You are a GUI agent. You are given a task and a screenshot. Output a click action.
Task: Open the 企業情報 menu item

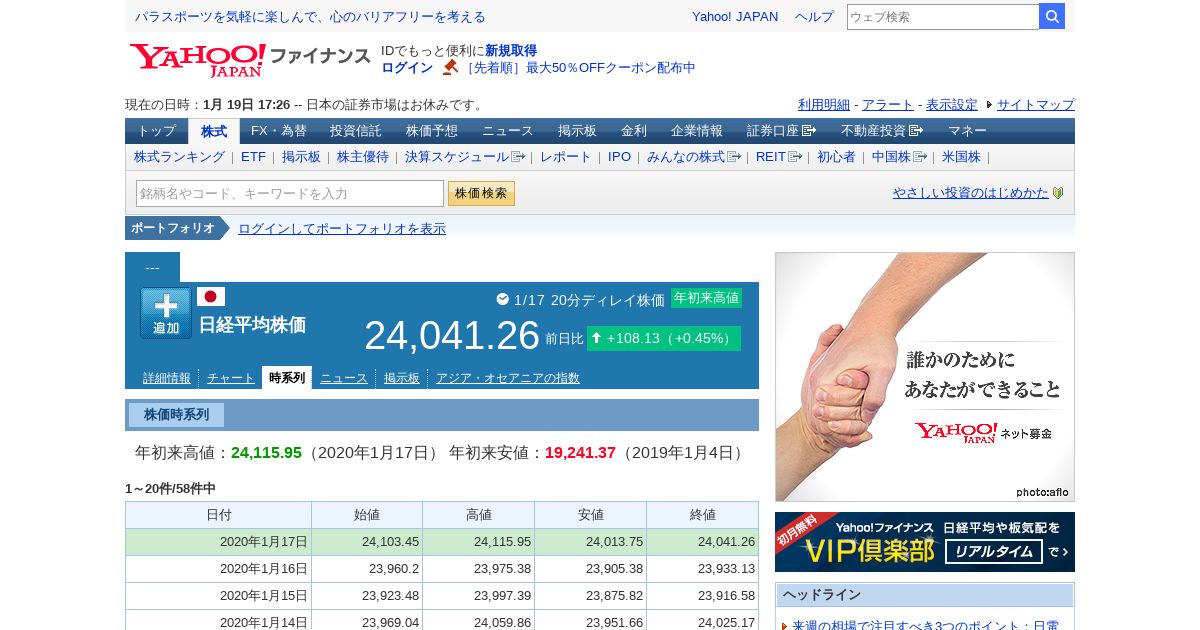pos(697,131)
